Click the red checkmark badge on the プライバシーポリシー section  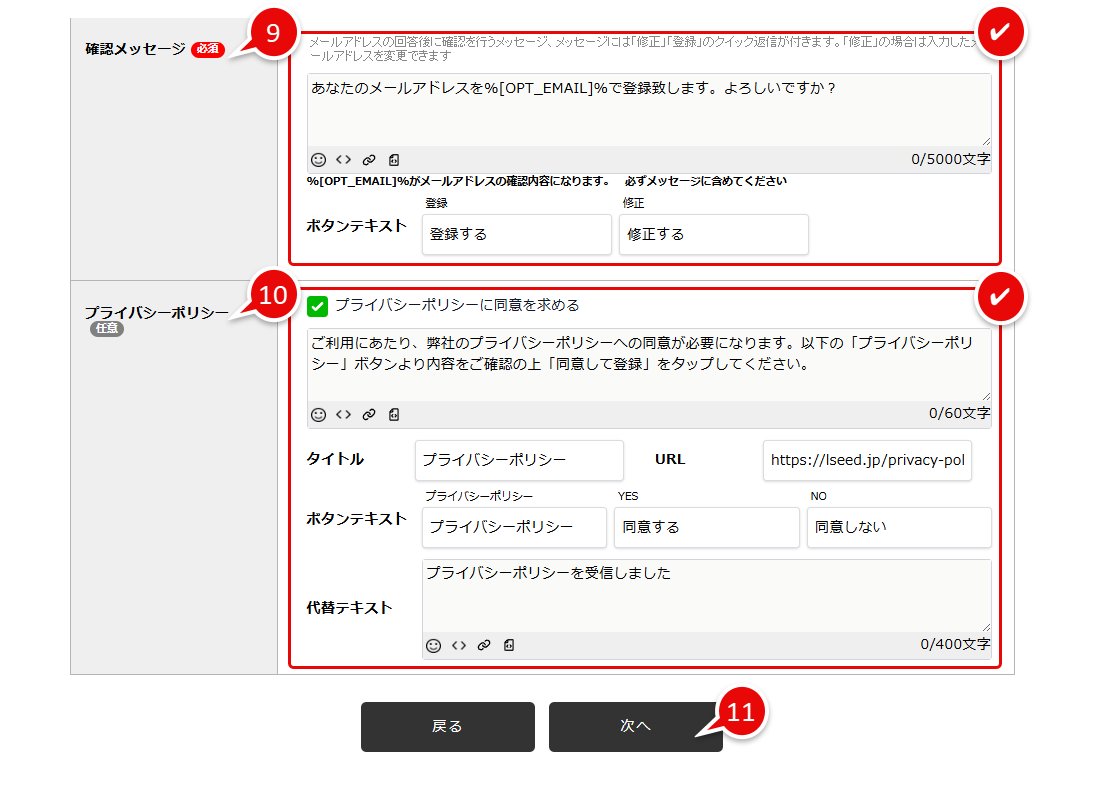coord(1001,297)
